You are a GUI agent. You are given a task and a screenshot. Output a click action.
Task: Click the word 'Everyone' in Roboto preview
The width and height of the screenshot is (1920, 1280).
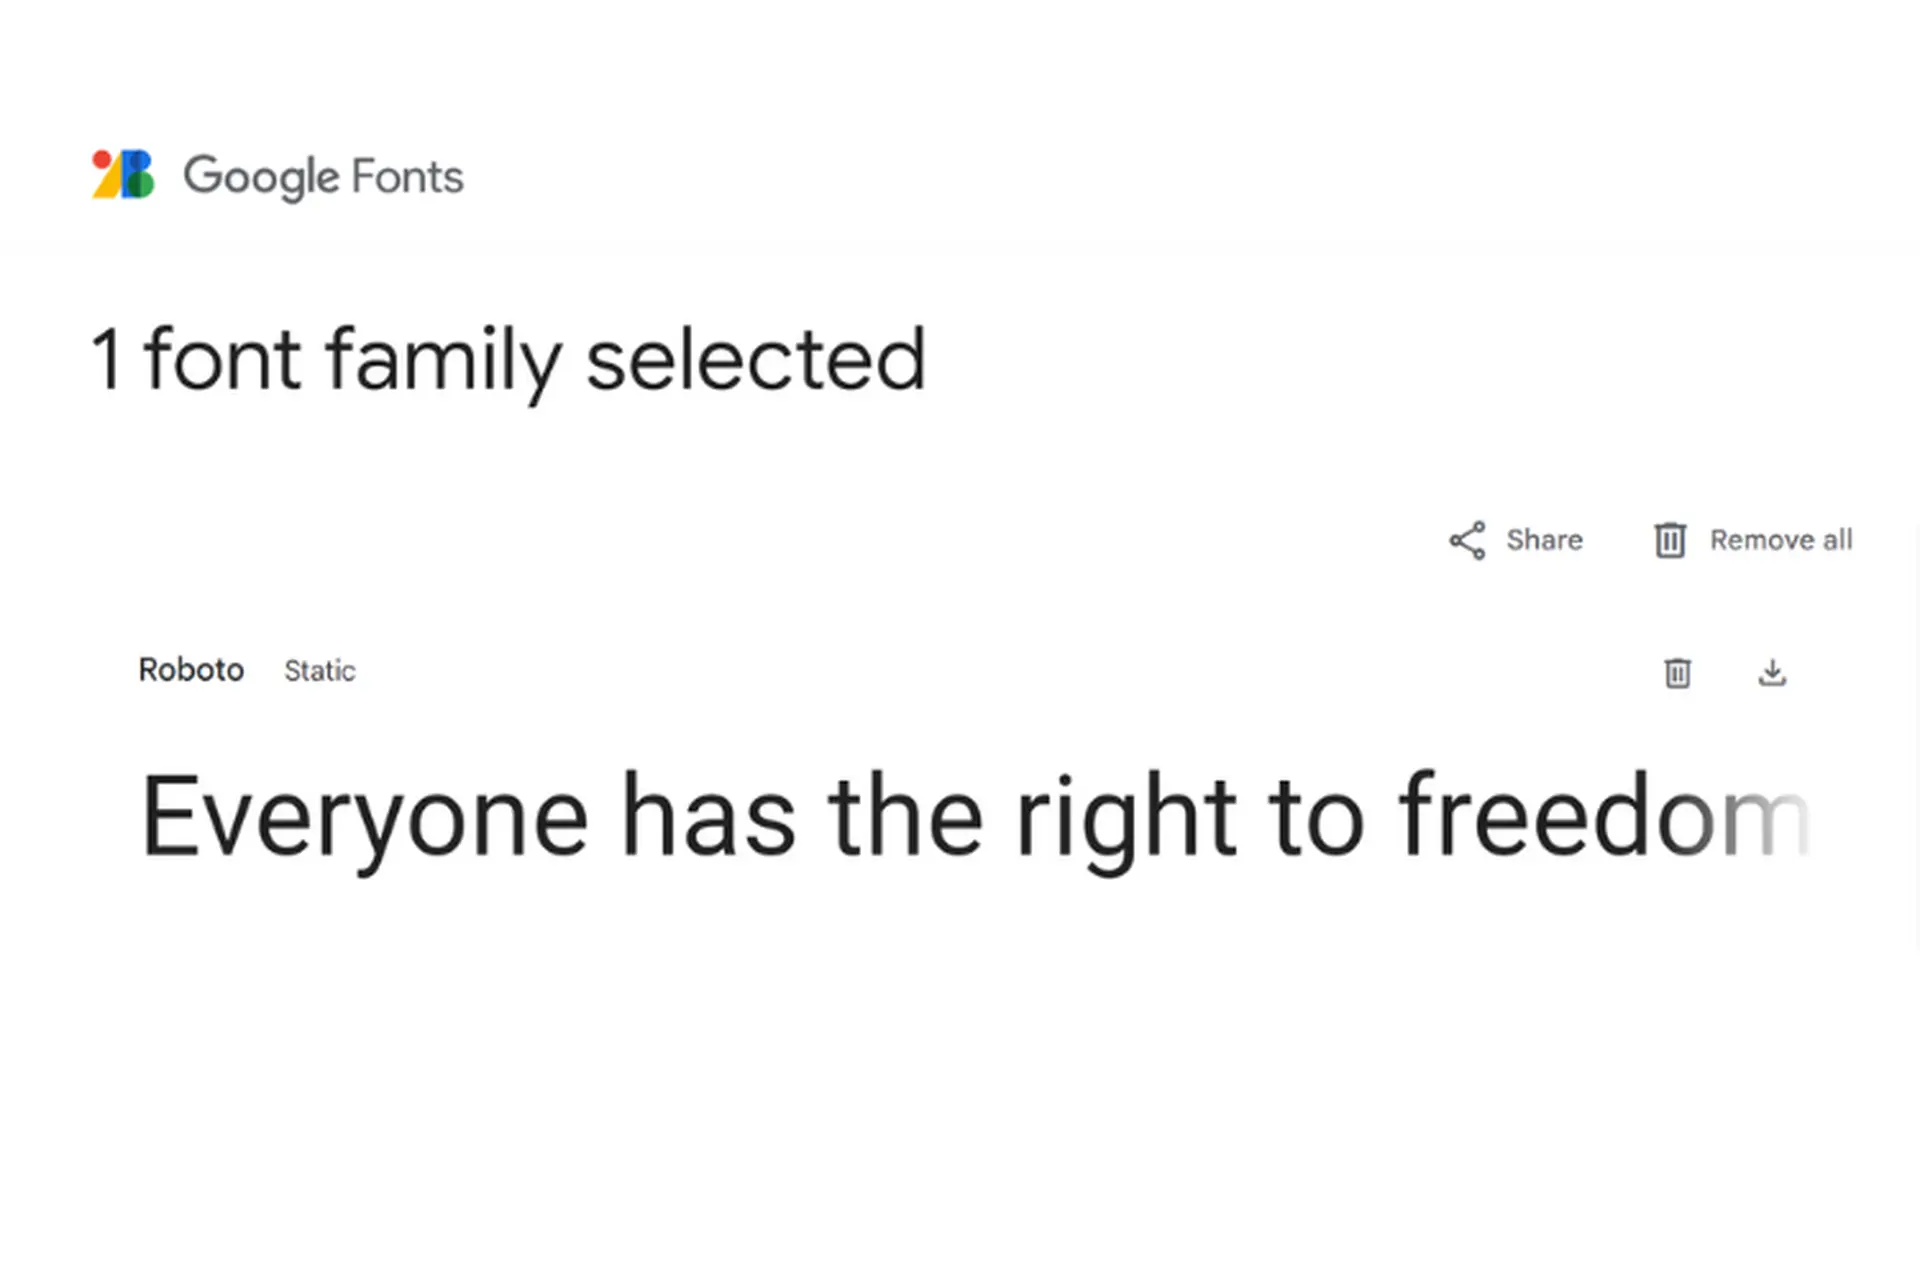tap(365, 818)
